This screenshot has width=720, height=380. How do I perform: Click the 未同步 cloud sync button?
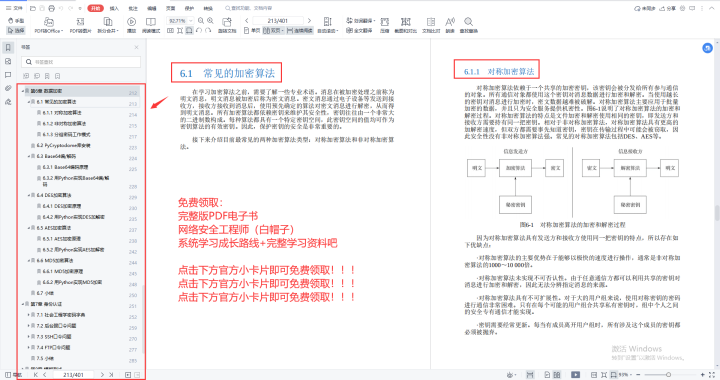645,8
